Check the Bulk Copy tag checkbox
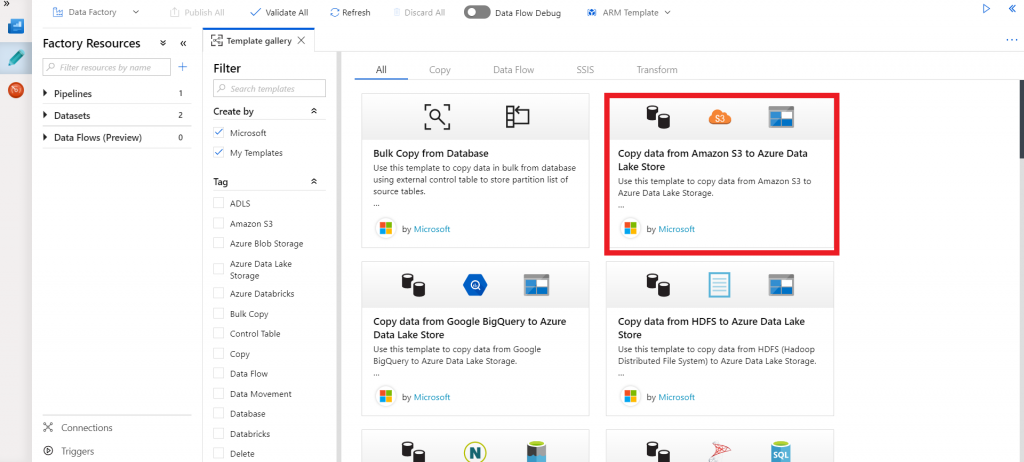The height and width of the screenshot is (462, 1024). [219, 314]
